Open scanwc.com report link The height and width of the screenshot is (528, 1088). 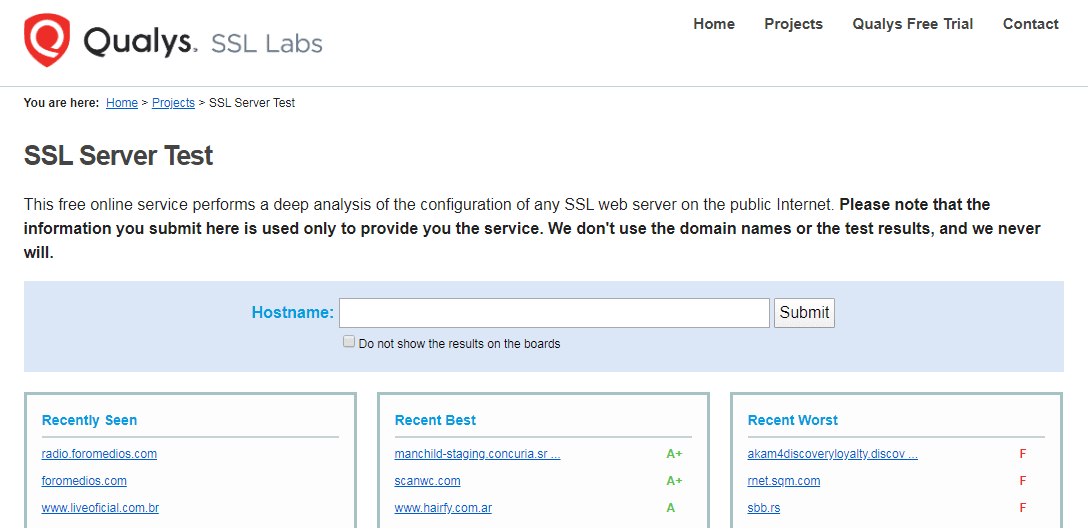(427, 481)
